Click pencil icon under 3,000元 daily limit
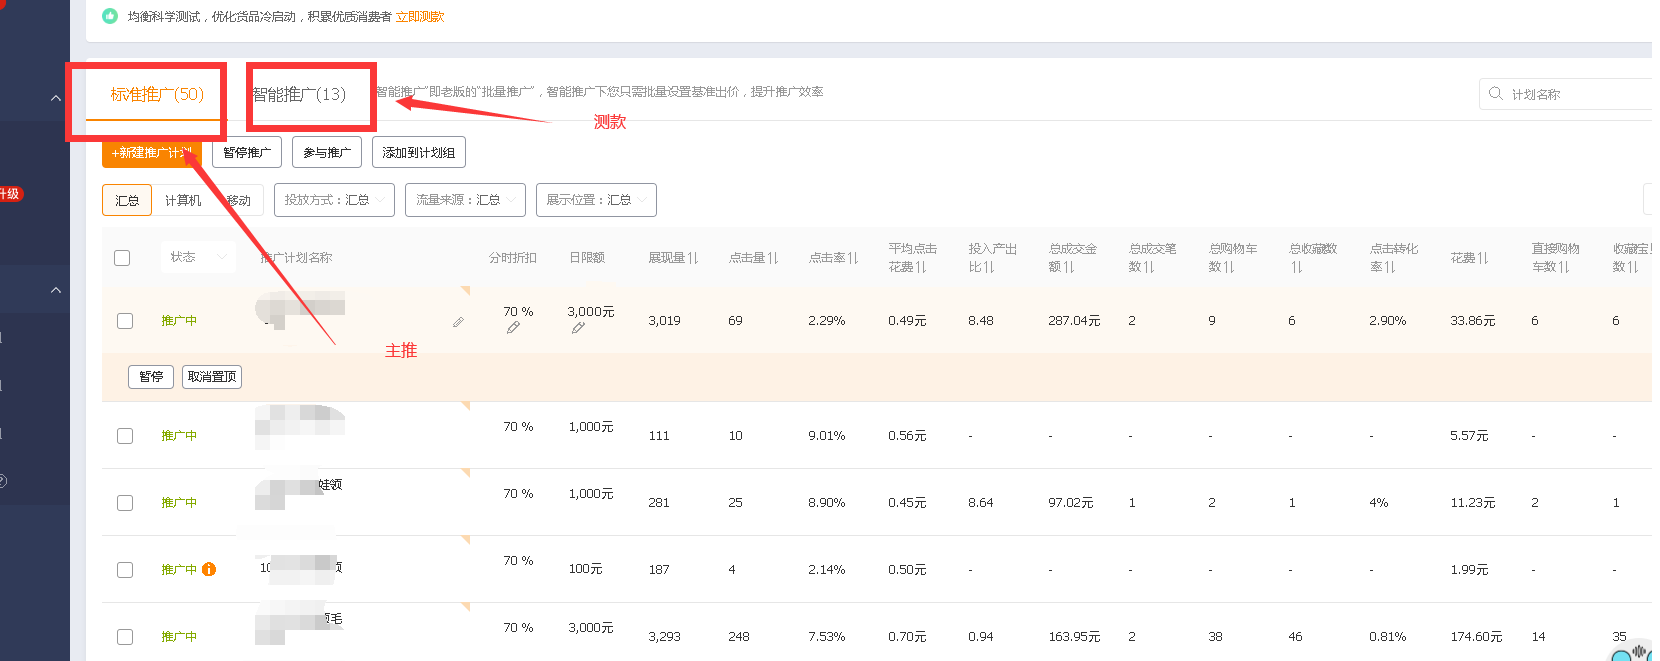Screen dimensions: 1660x661 [578, 328]
